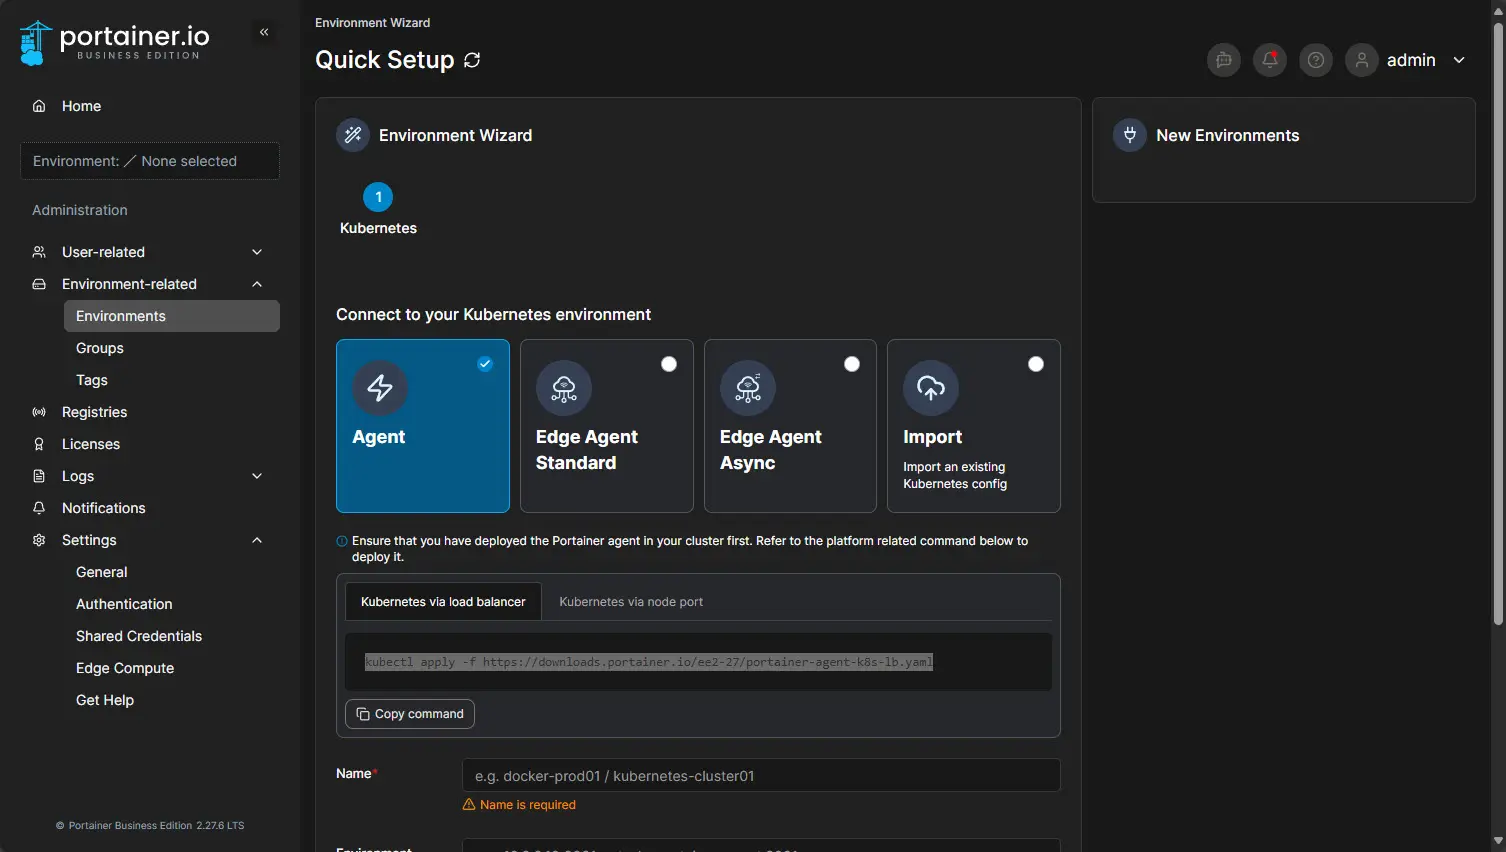
Task: Click the environment Name input field
Action: coord(760,776)
